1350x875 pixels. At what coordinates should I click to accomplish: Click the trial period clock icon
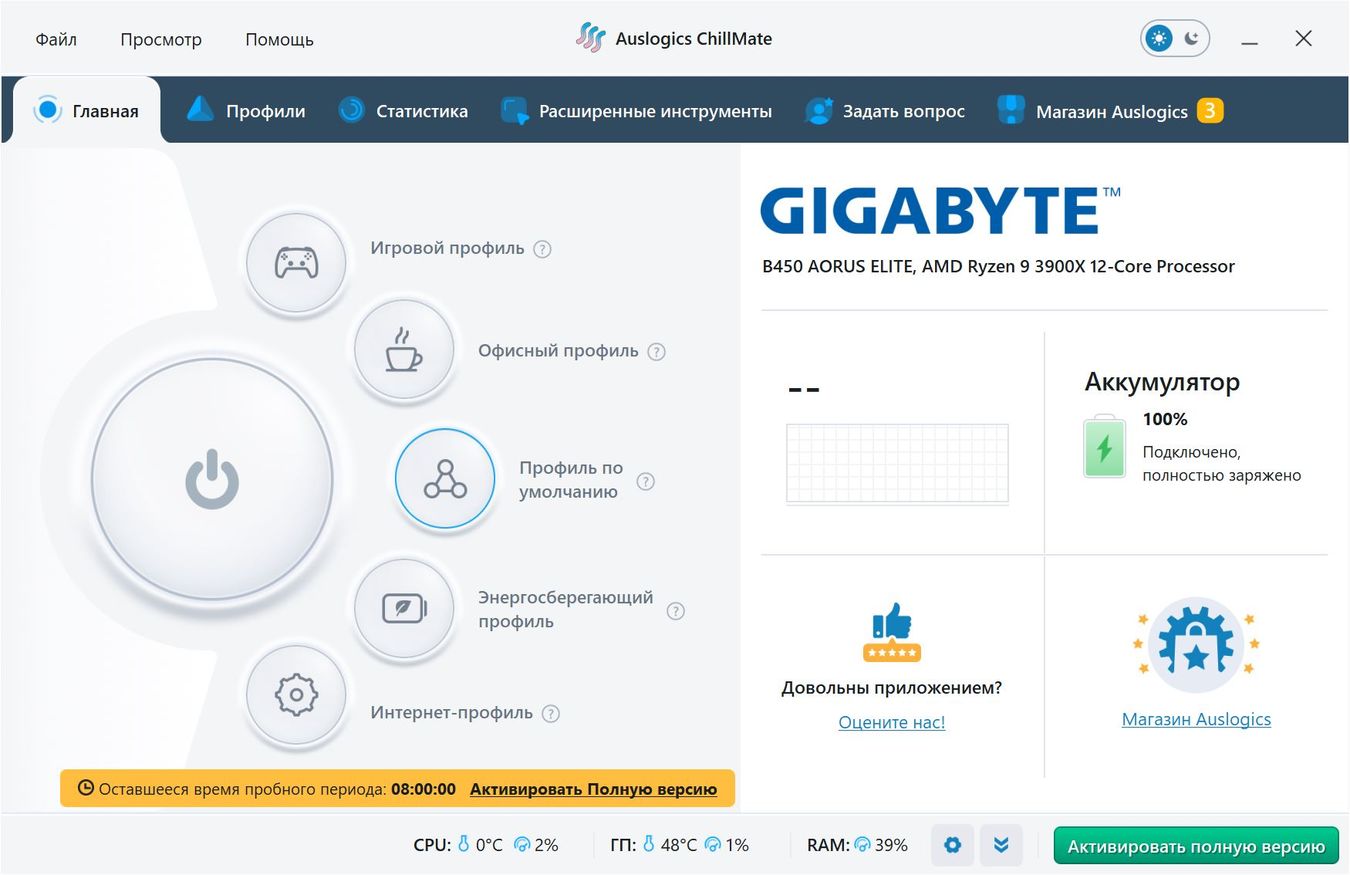(86, 788)
